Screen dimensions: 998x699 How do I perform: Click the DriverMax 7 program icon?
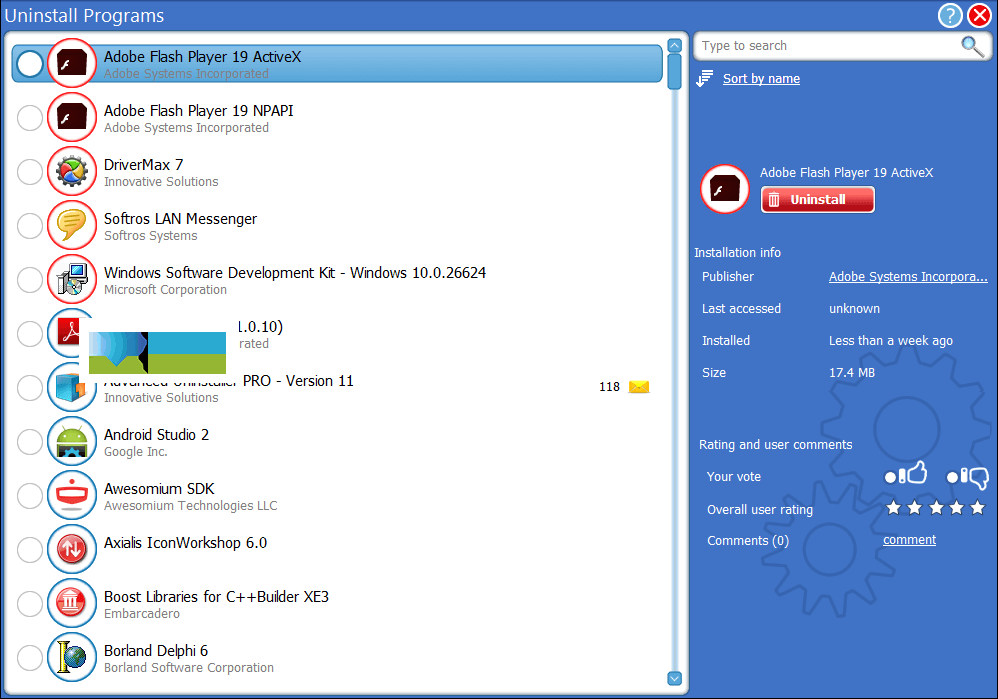[x=72, y=172]
